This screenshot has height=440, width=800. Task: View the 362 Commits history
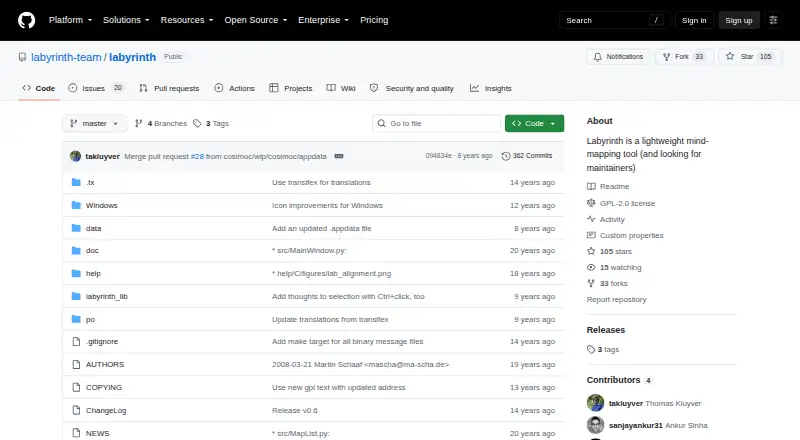(527, 156)
